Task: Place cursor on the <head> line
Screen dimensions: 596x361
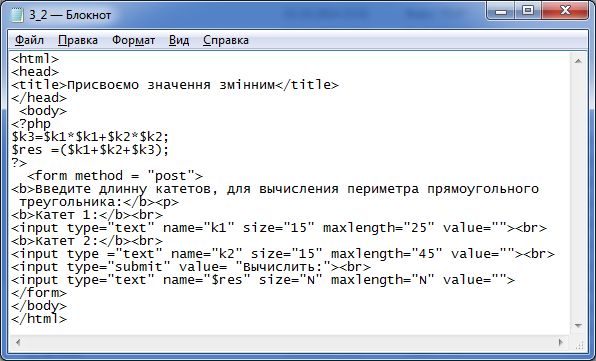Action: coord(35,72)
